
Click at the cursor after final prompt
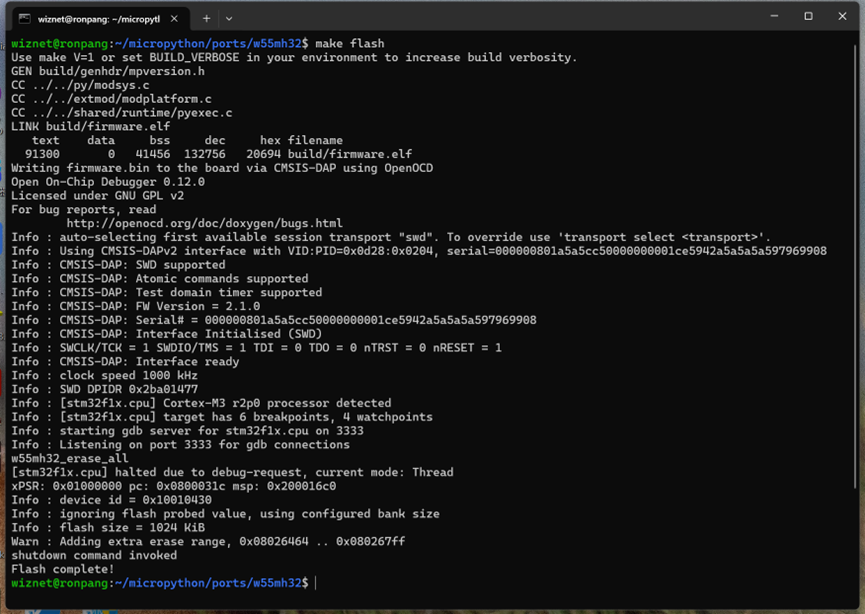coord(315,583)
